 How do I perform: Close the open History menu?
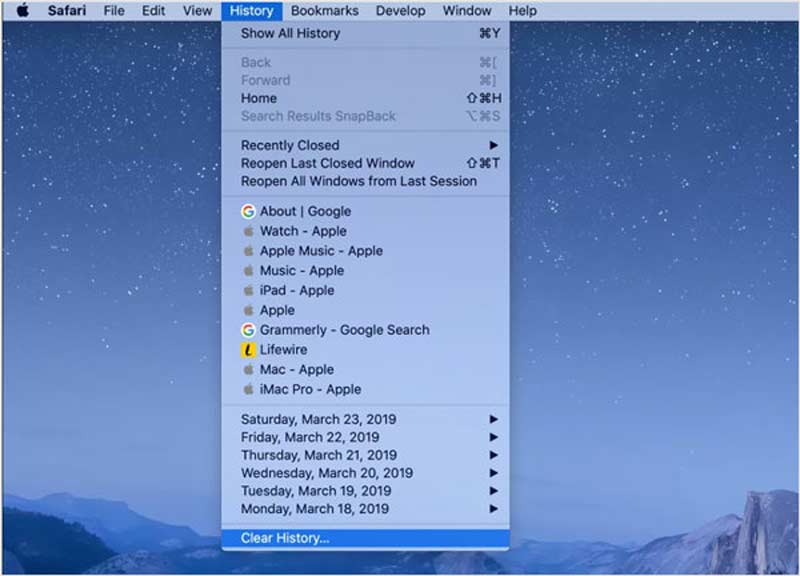(x=252, y=11)
